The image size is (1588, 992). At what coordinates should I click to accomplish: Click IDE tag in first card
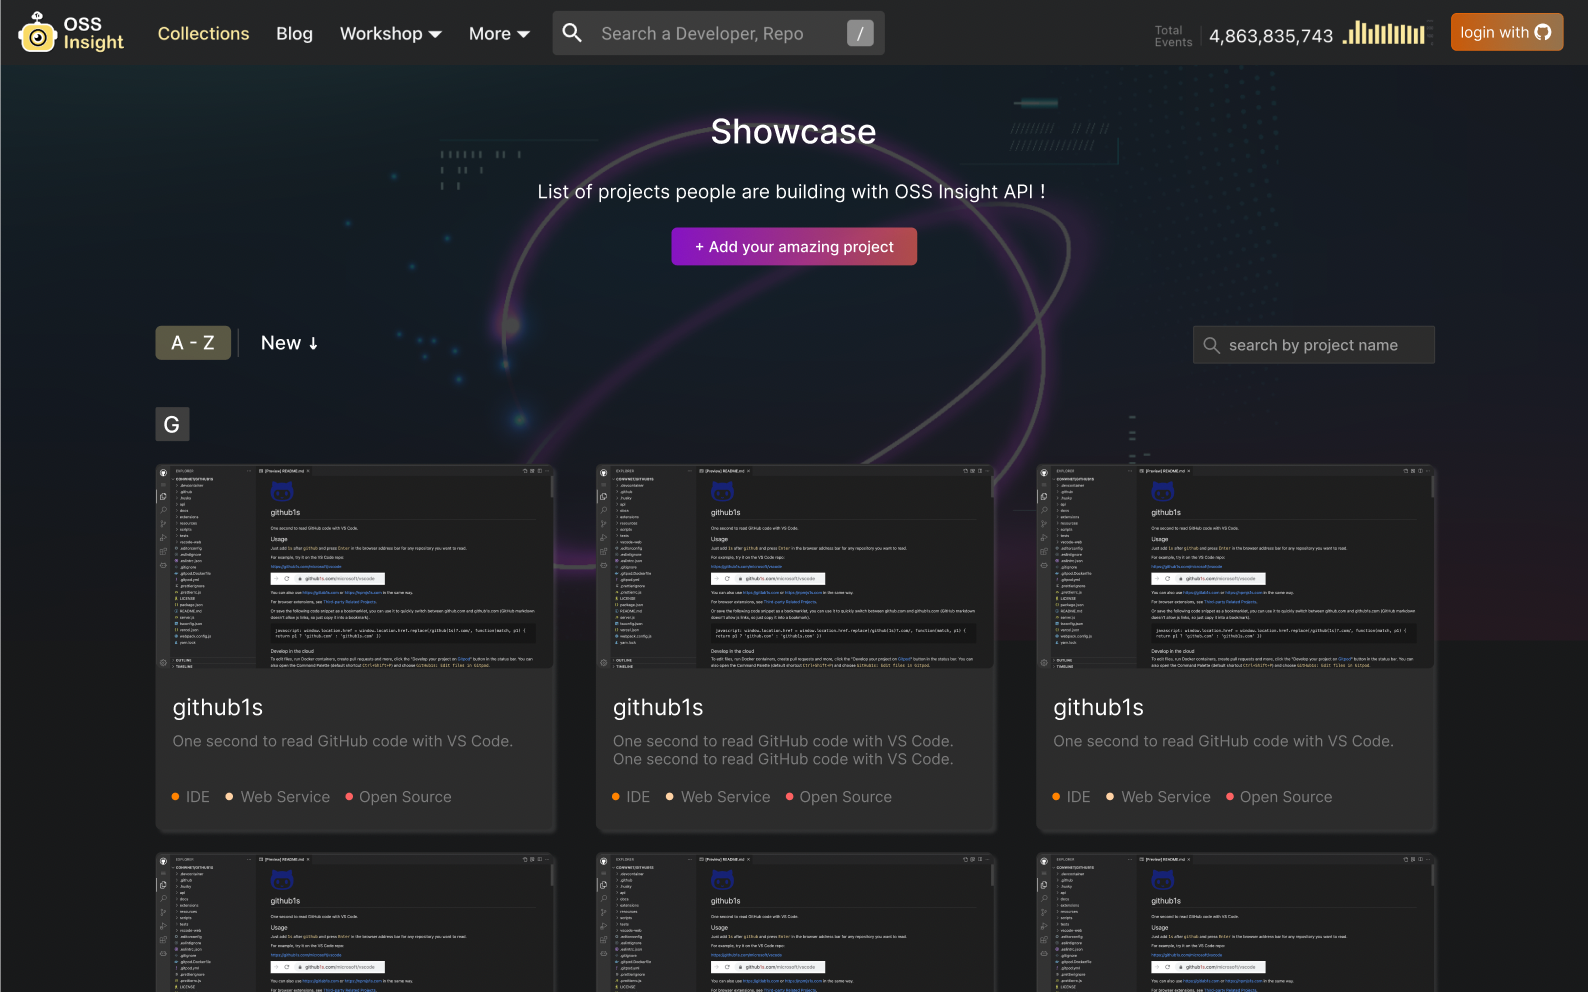tap(191, 797)
